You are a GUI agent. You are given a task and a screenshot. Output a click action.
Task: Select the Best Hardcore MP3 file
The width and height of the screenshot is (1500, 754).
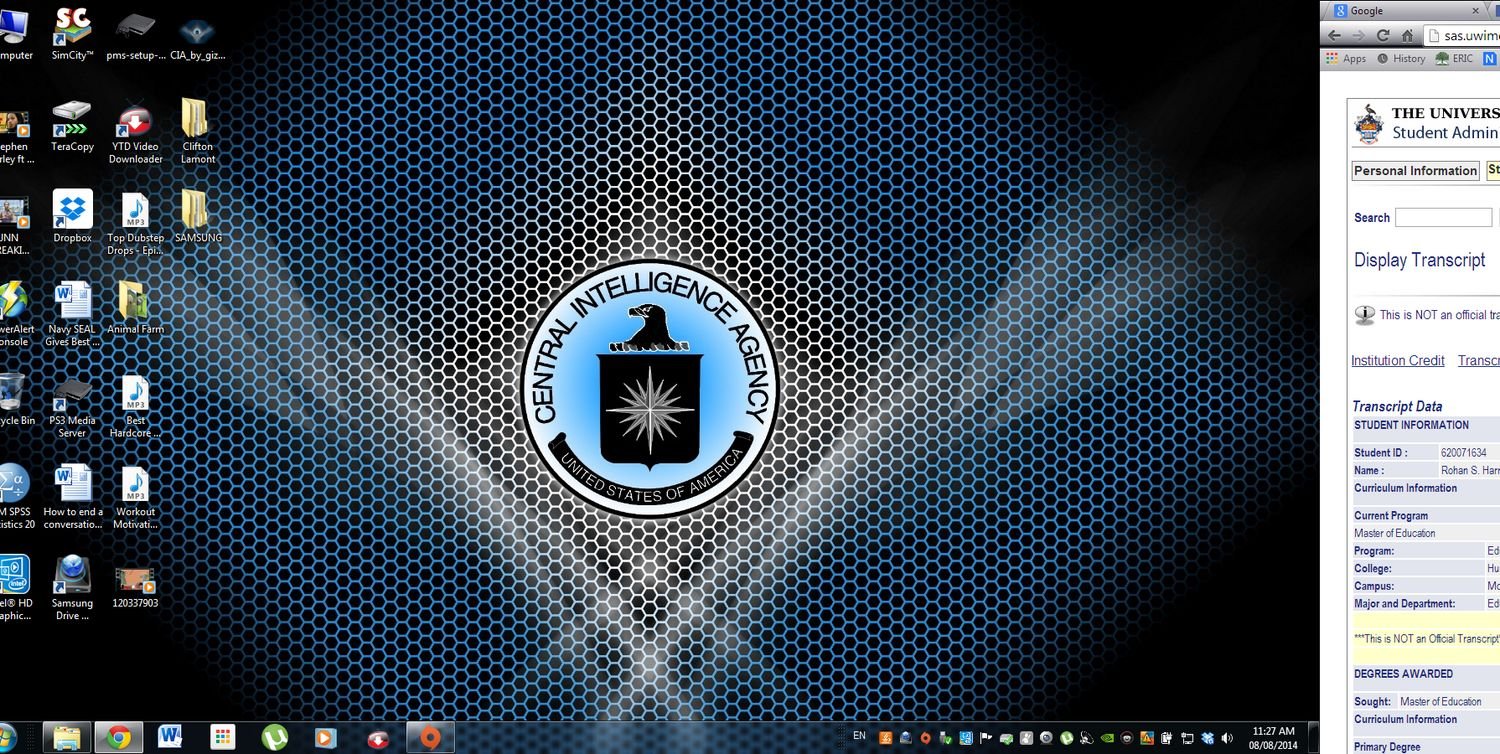point(135,405)
